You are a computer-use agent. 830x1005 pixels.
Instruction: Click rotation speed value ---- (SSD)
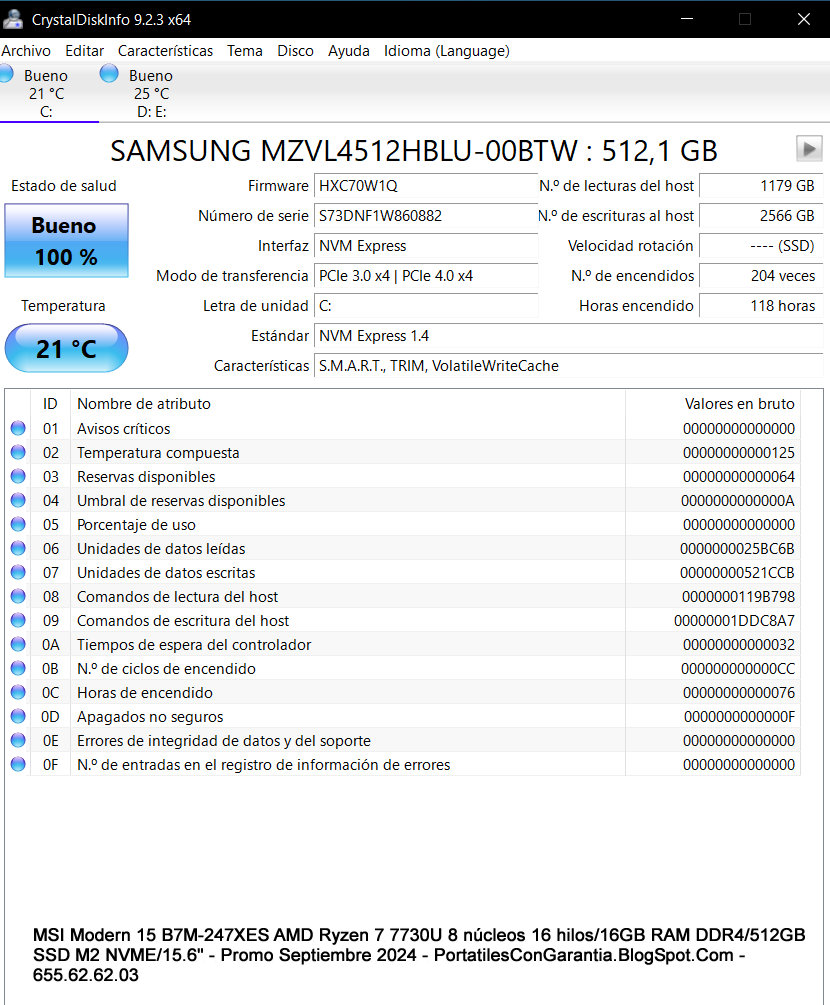click(761, 246)
